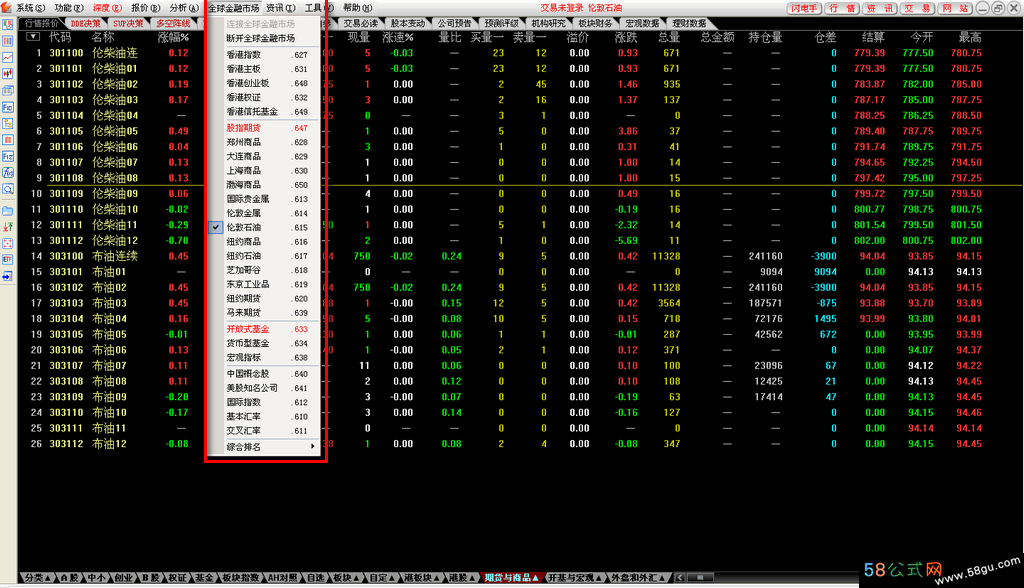Switch to the 宏观数据 tab

click(x=643, y=24)
